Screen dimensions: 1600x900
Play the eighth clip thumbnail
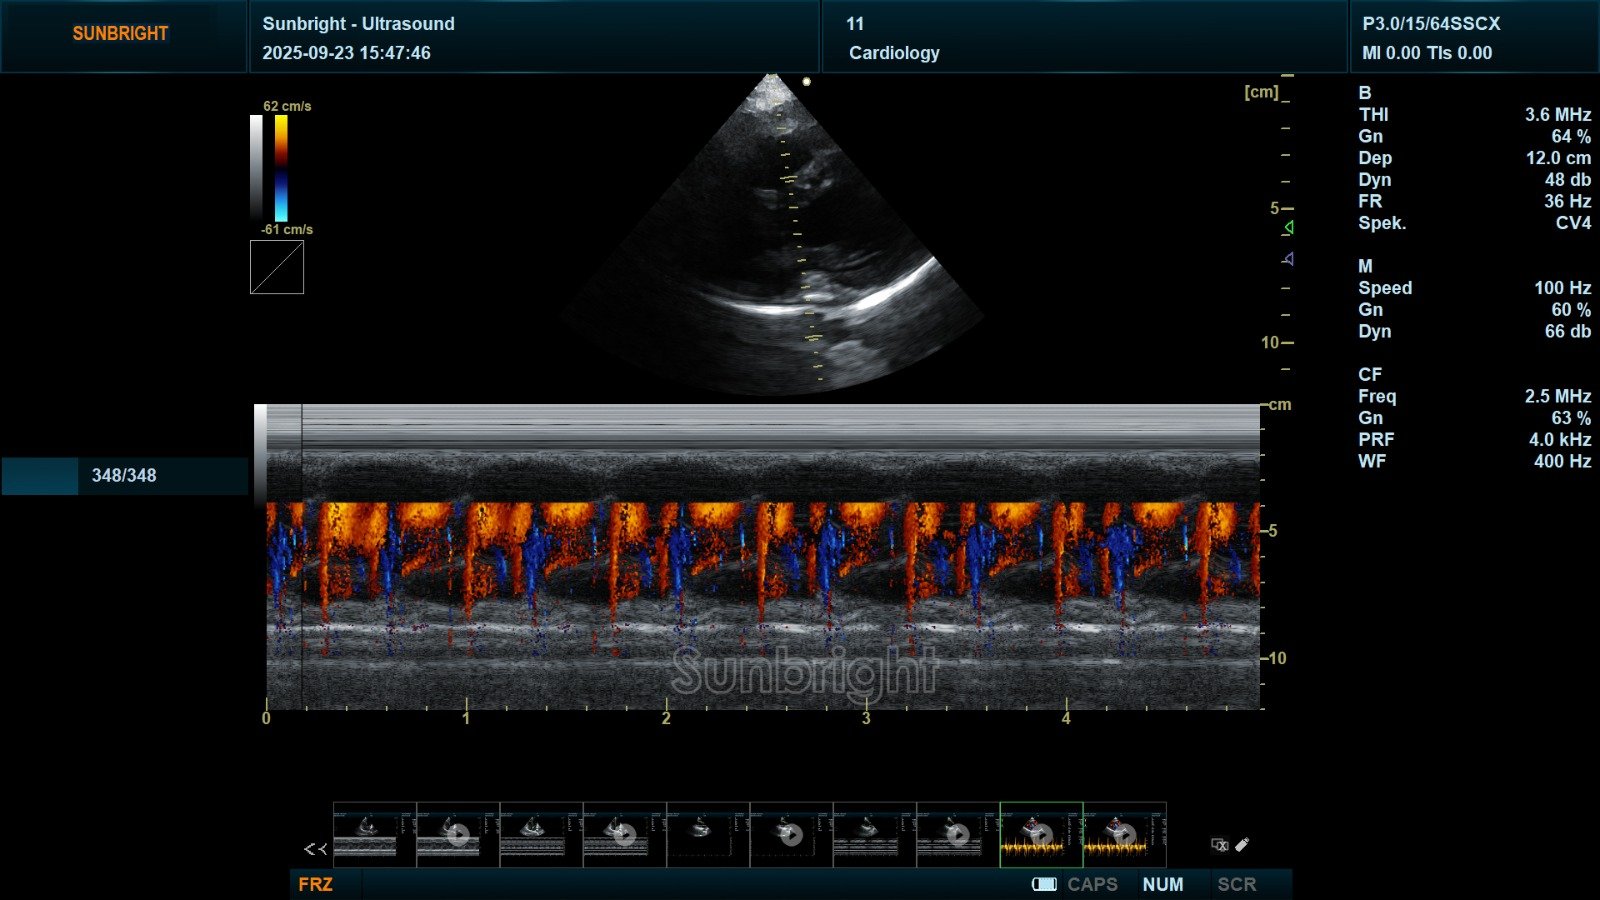pyautogui.click(x=958, y=834)
